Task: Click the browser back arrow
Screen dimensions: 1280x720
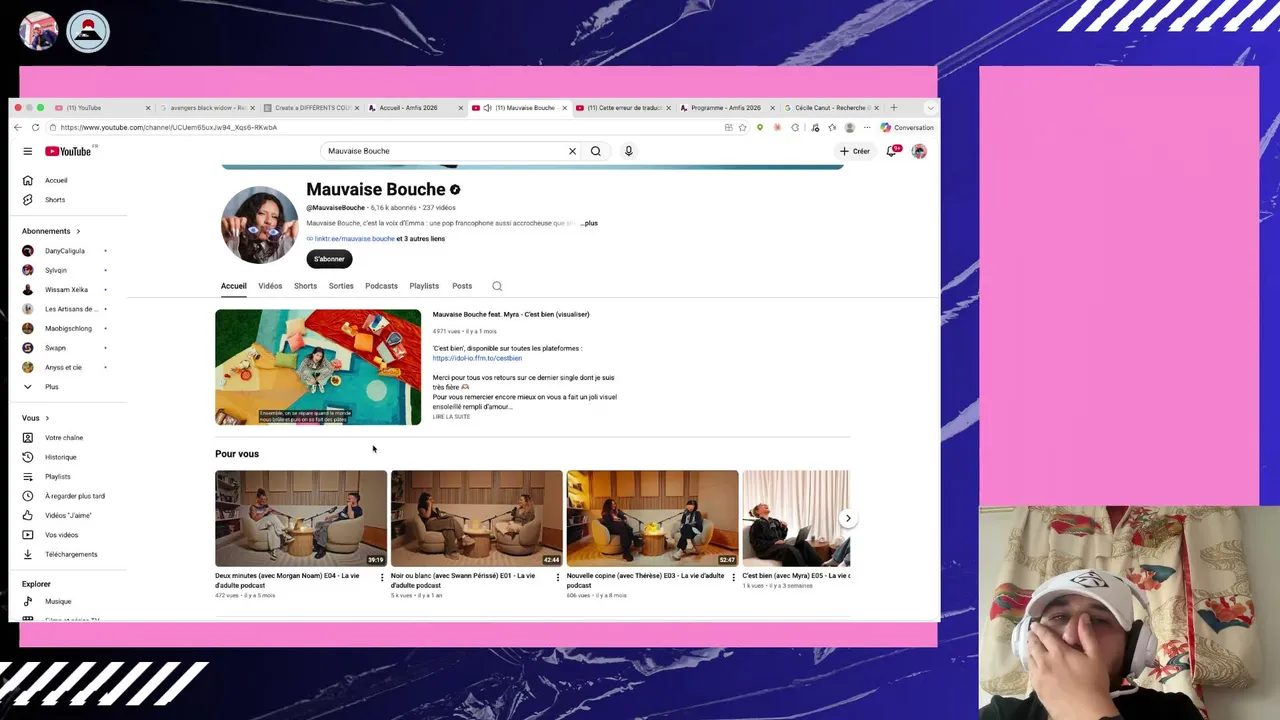Action: point(18,127)
